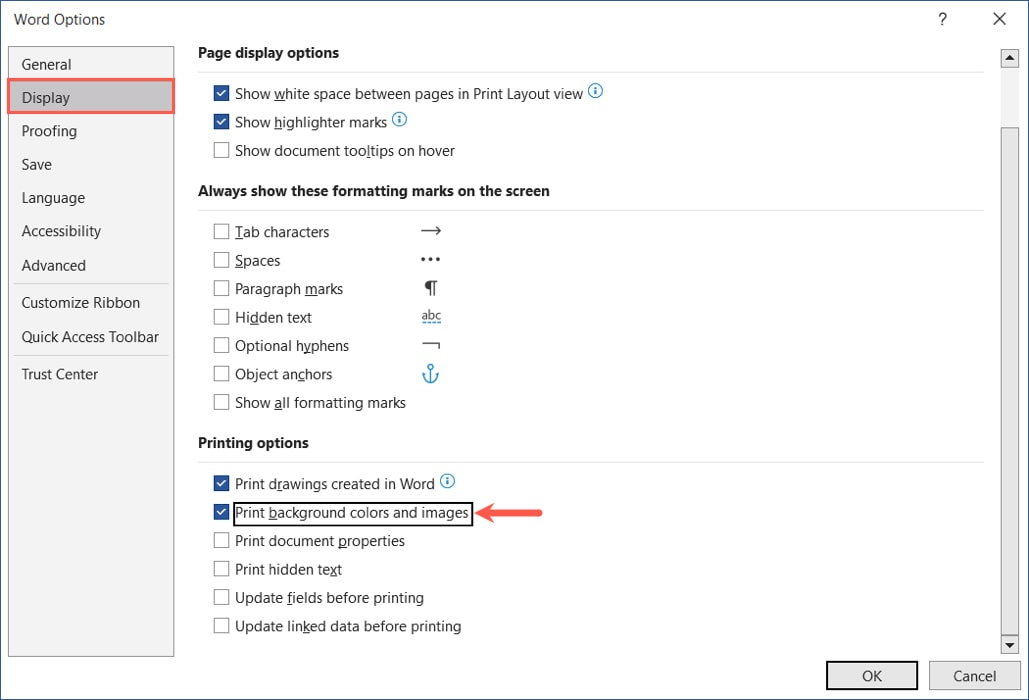Click the info icon beside Show highlighter marks
The width and height of the screenshot is (1029, 700).
click(x=401, y=121)
